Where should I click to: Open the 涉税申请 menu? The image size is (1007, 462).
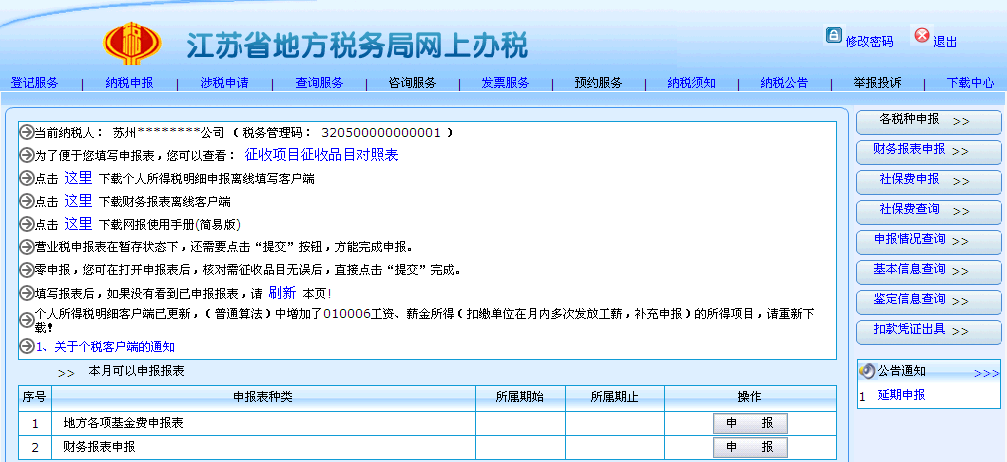point(224,82)
